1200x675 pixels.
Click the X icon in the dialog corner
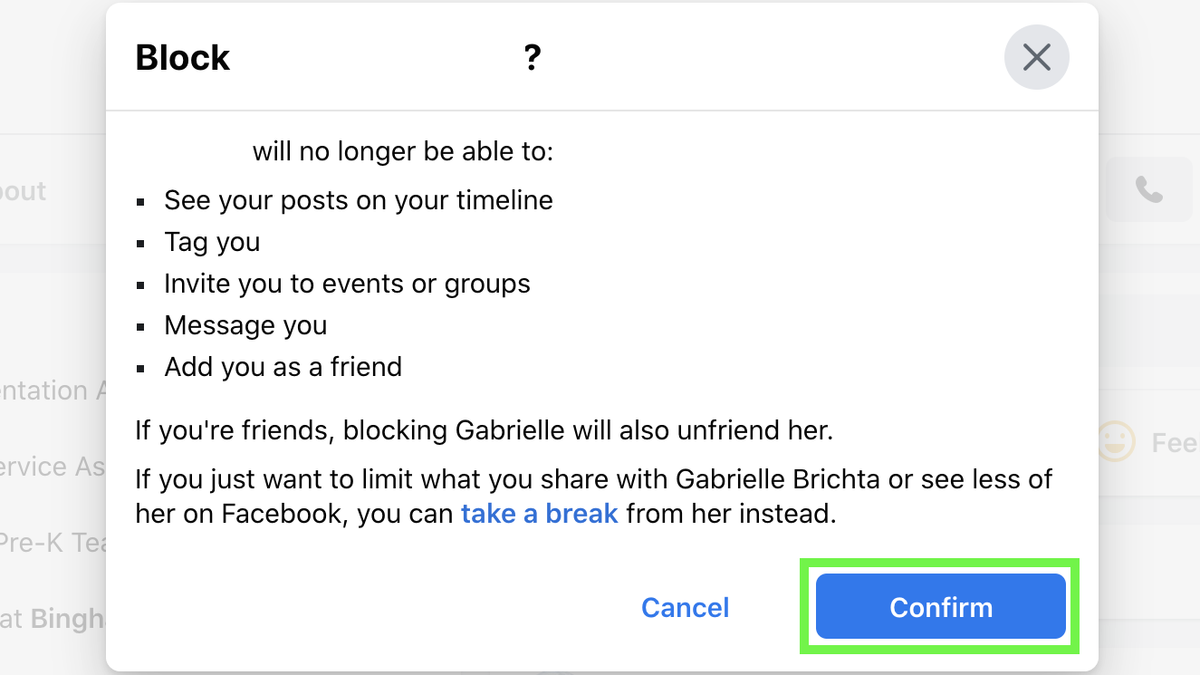(1036, 57)
